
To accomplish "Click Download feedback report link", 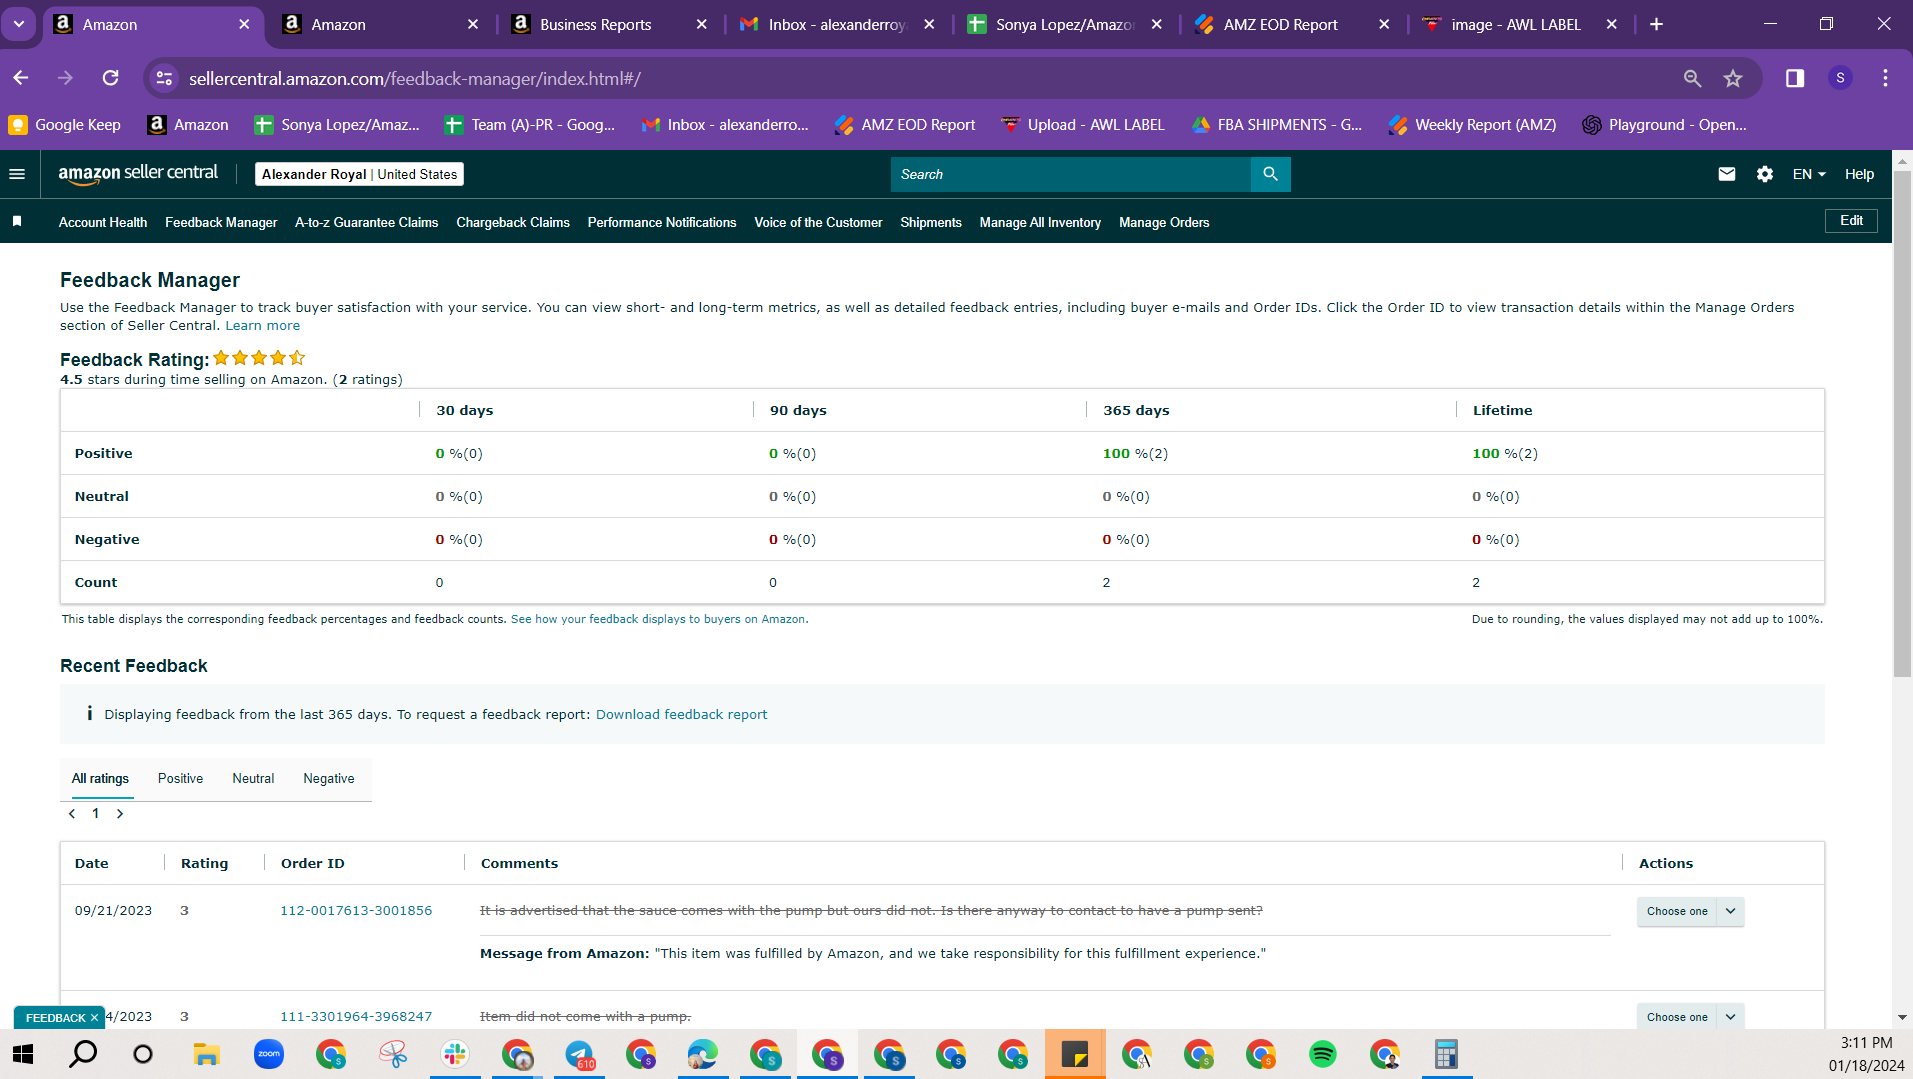I will point(681,715).
